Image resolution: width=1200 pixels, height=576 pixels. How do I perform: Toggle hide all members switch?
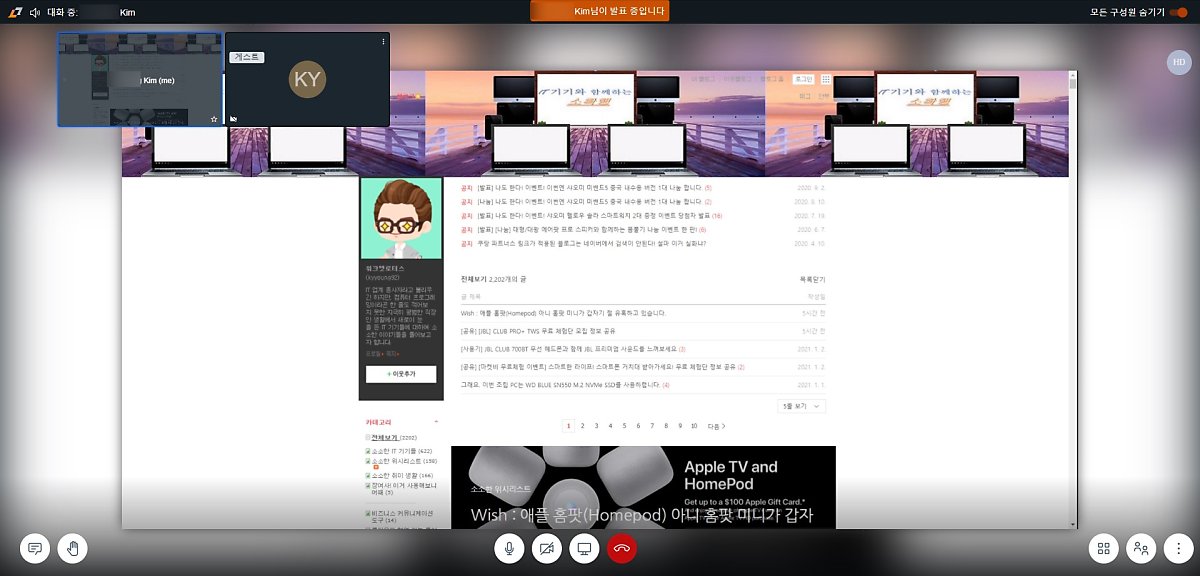[1177, 12]
